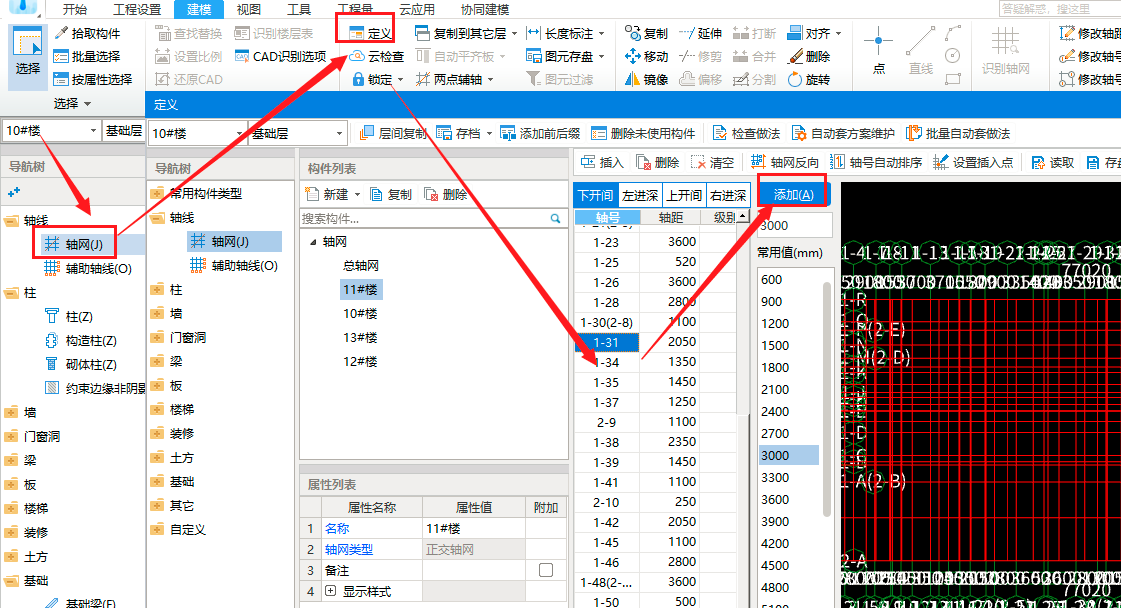Select the 左进深 axis tab
Image resolution: width=1121 pixels, height=608 pixels.
click(x=640, y=195)
